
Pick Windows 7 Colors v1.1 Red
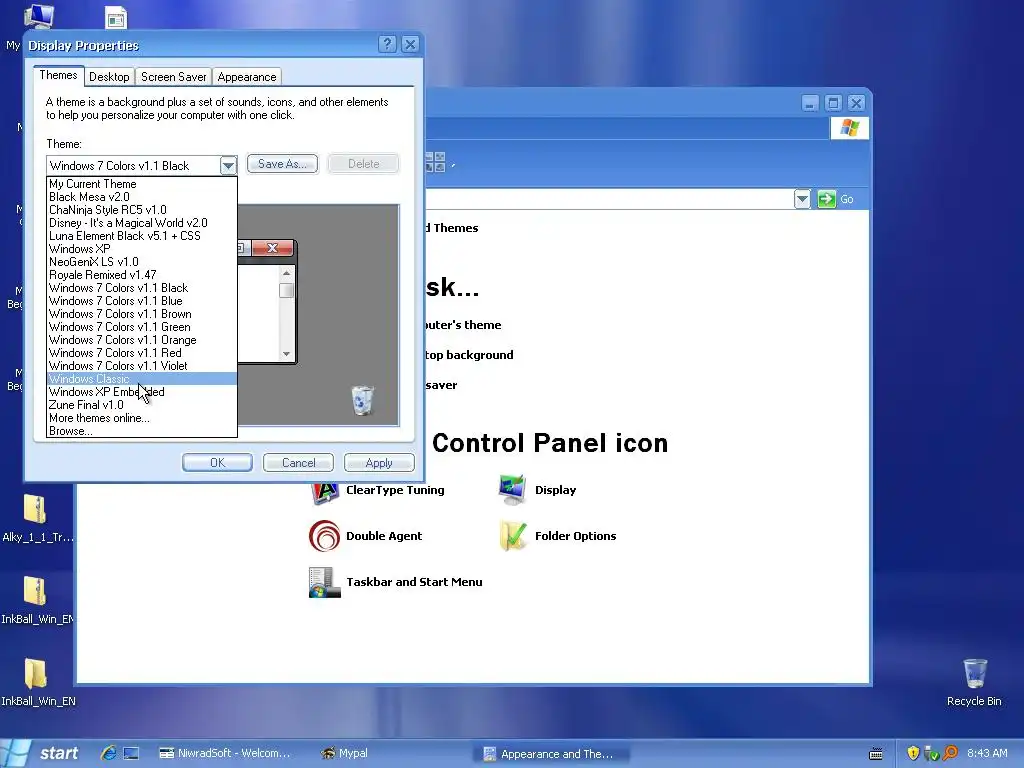142,353
